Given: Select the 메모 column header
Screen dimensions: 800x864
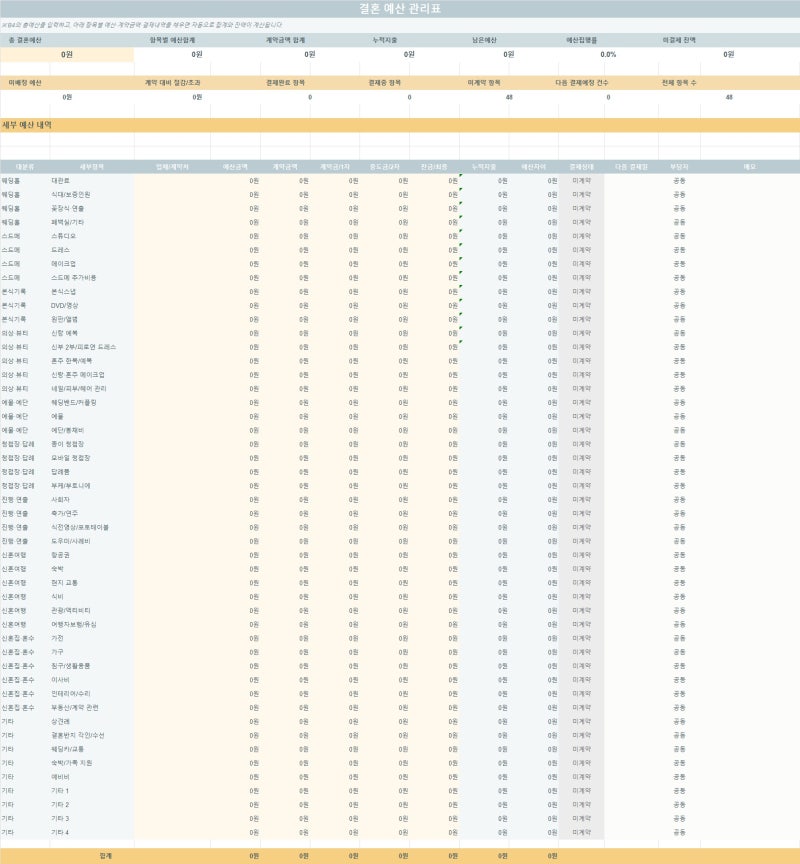Looking at the screenshot, I should (750, 166).
